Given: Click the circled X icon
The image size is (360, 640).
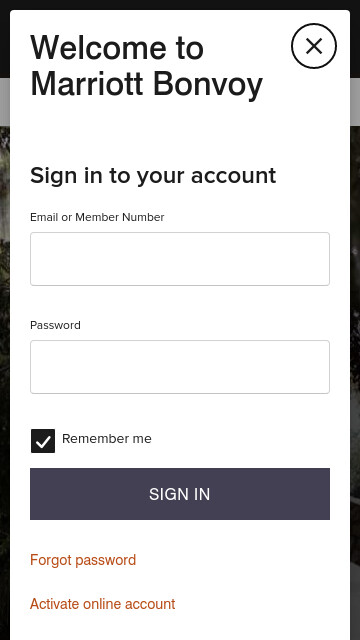Looking at the screenshot, I should coord(313,46).
